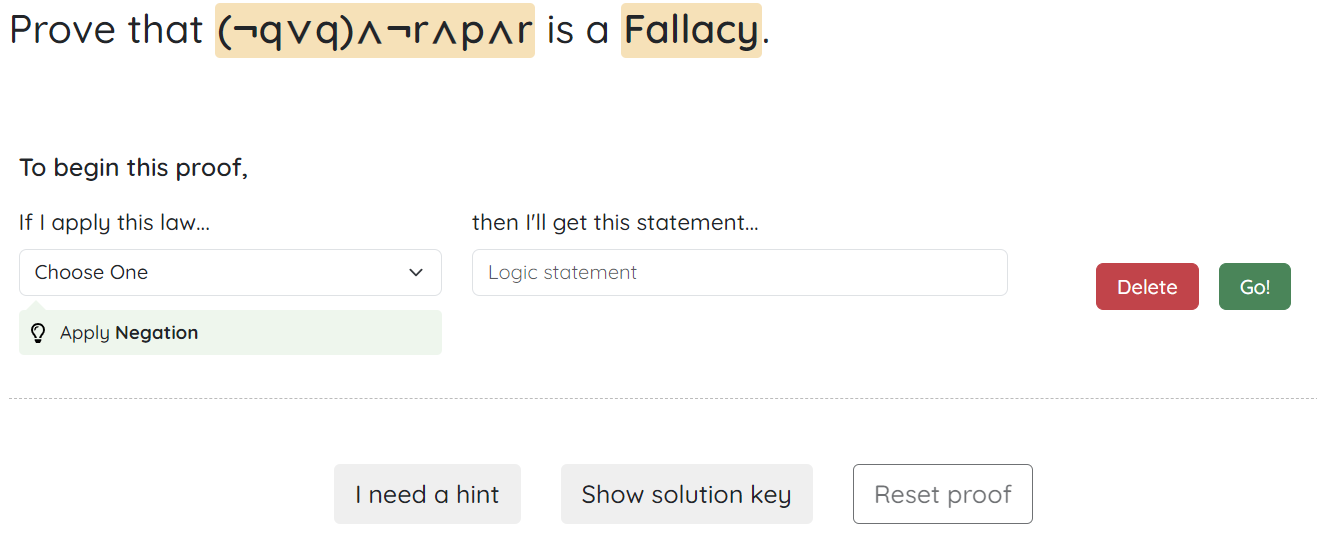
Task: Click the highlighted (¬q∨q)∧¬r∧p∧r statement
Action: [375, 30]
